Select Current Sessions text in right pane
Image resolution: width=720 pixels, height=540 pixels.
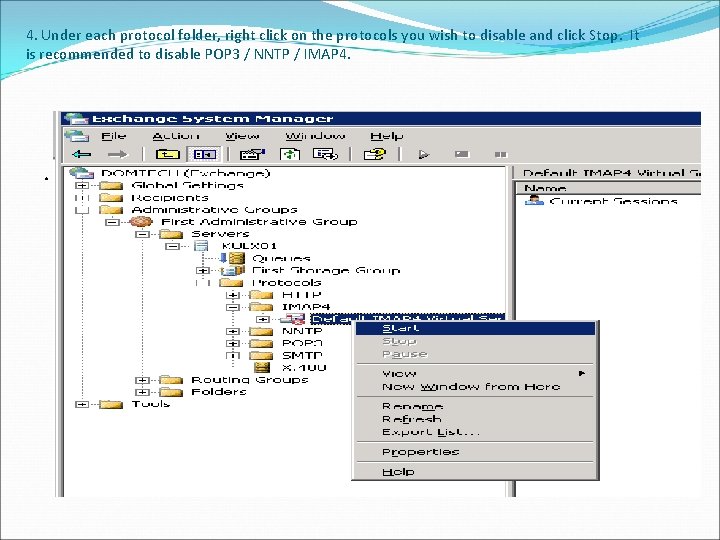[613, 201]
